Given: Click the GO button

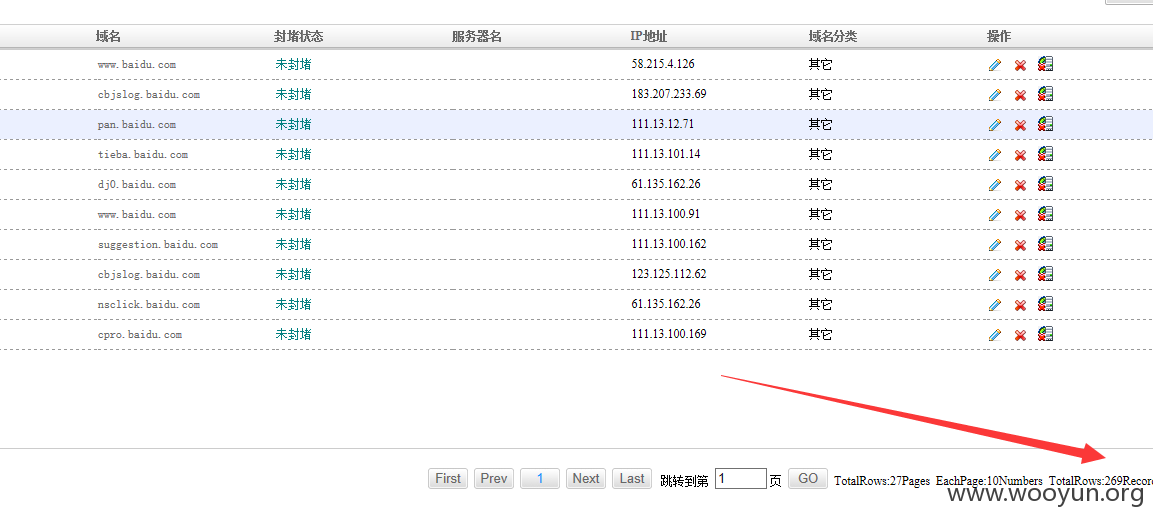Looking at the screenshot, I should [x=808, y=479].
